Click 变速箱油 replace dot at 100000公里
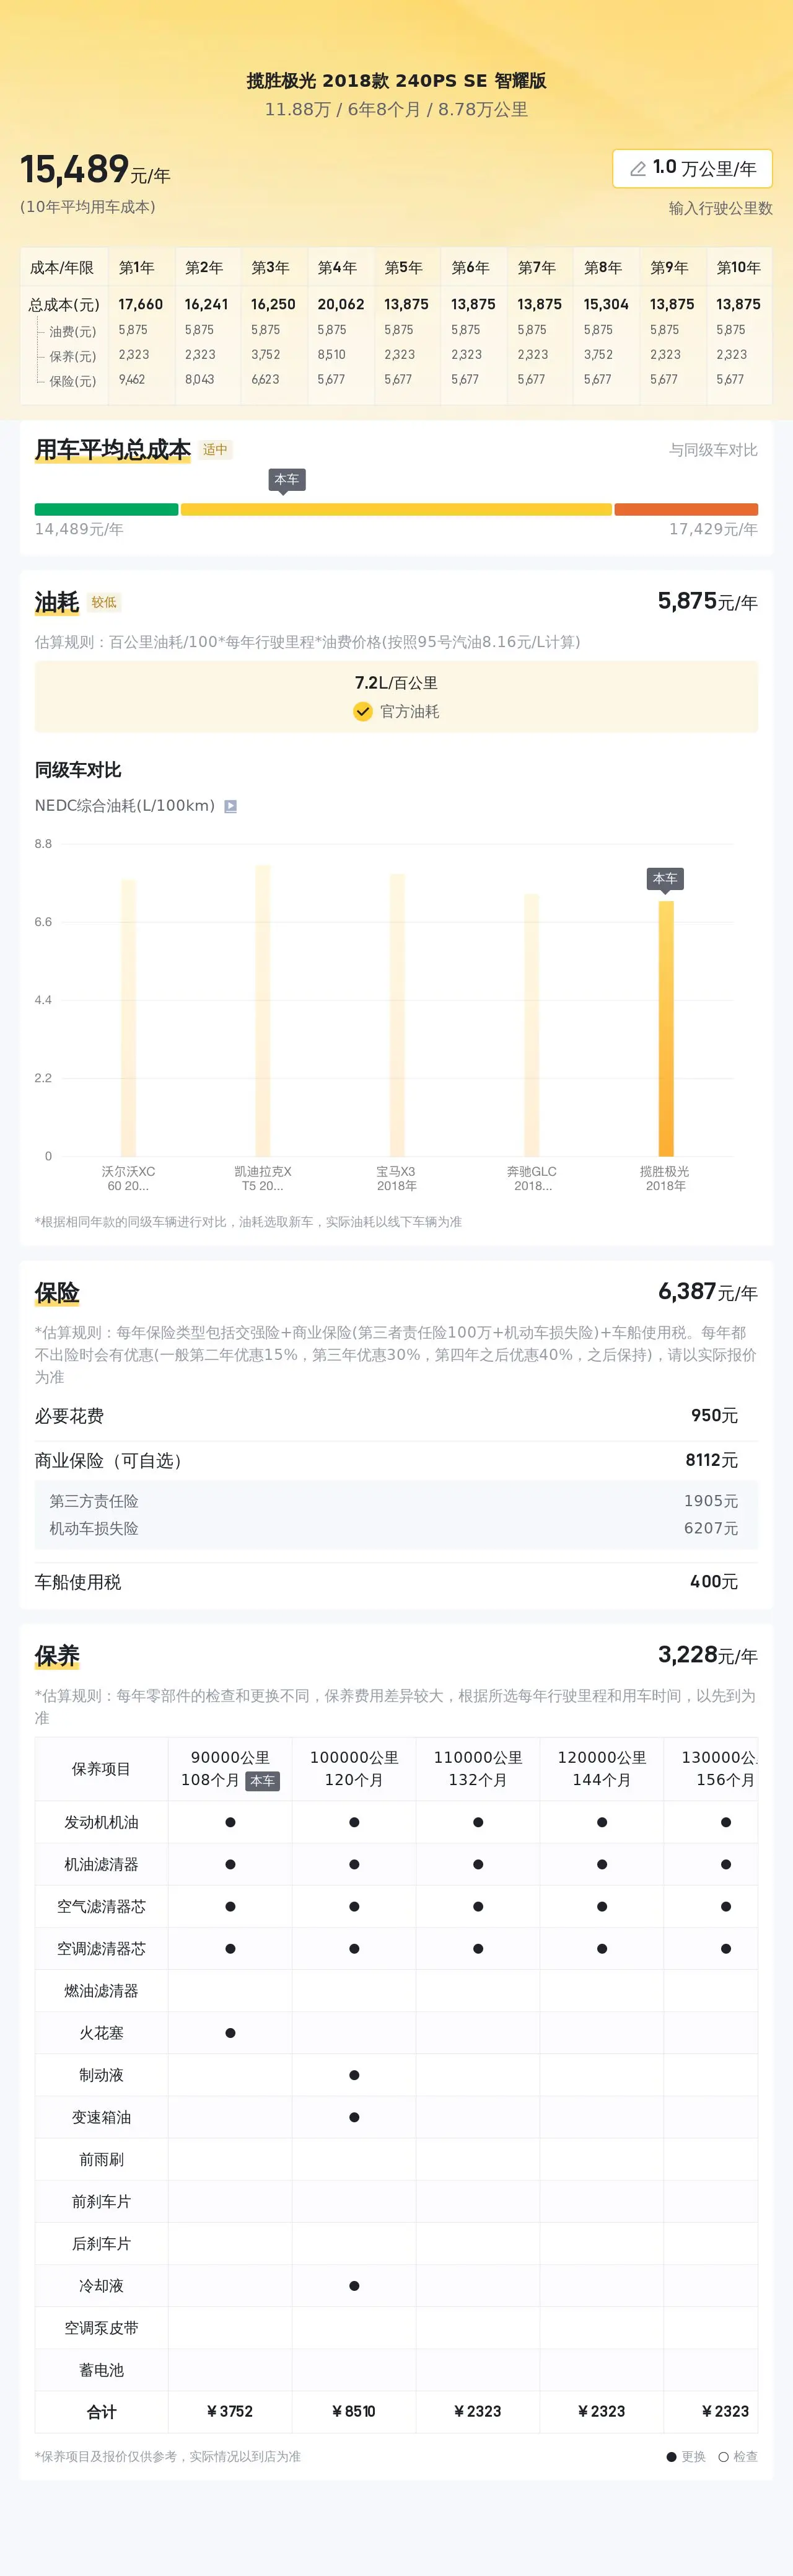Viewport: 793px width, 2576px height. coord(354,2117)
